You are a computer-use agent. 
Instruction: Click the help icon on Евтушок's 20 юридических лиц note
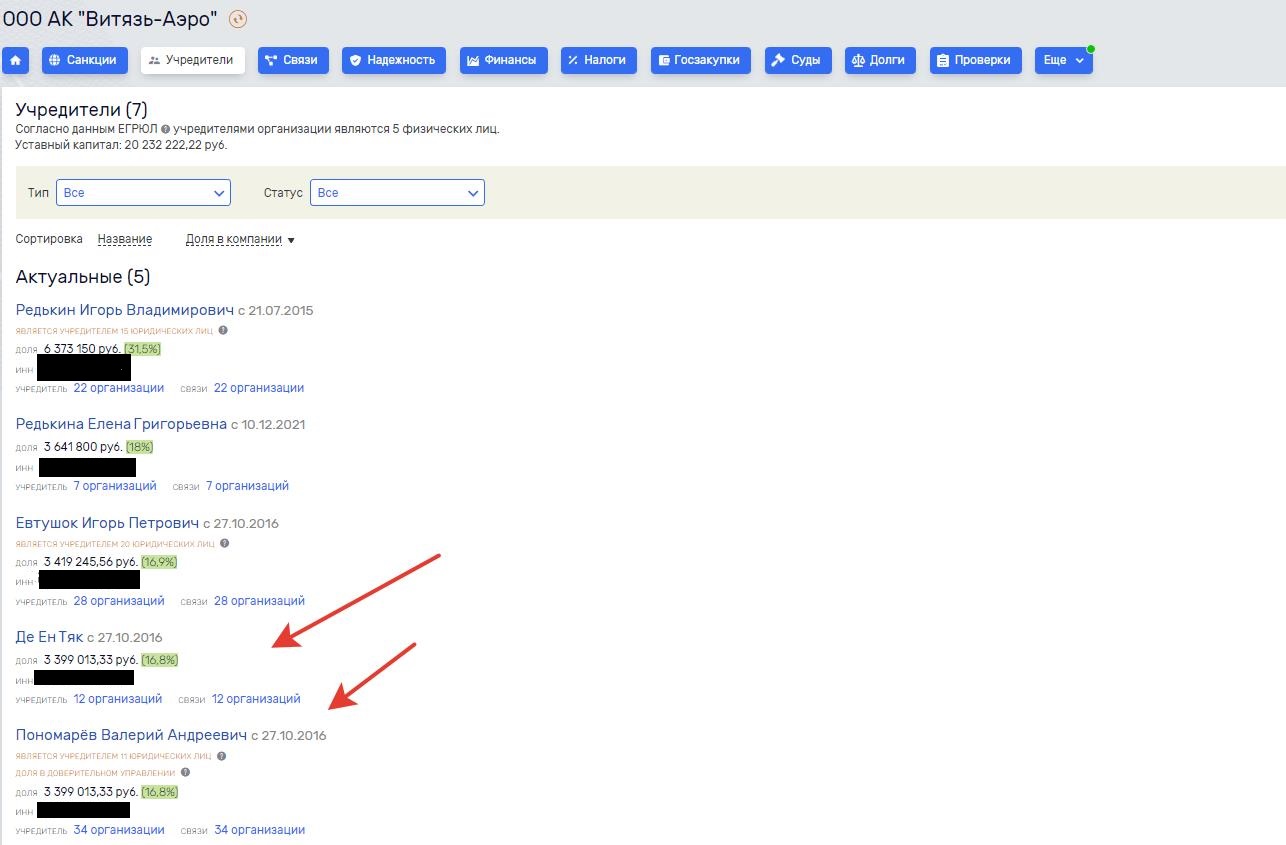pos(224,543)
